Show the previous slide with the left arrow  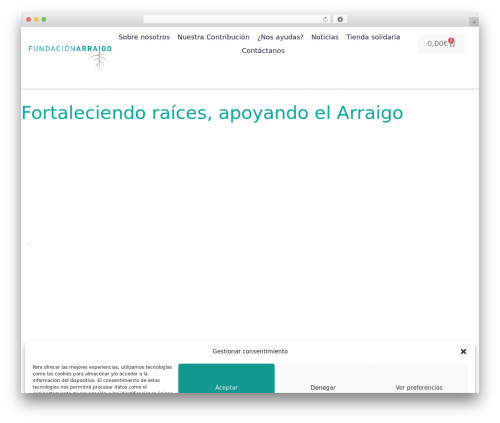30,244
